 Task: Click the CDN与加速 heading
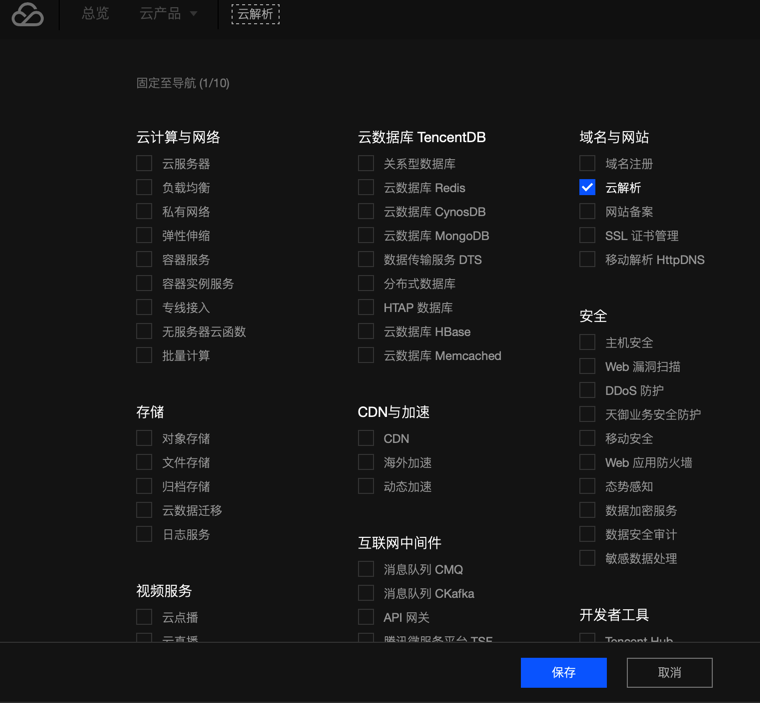[x=394, y=412]
